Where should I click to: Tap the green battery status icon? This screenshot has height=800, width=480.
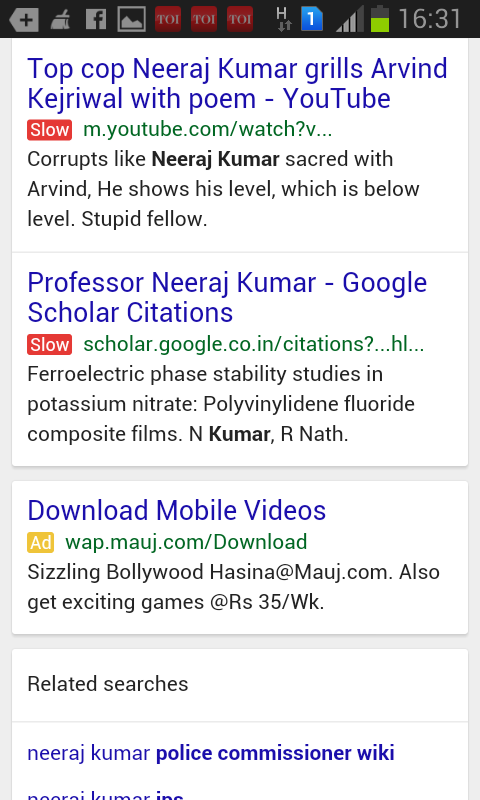pyautogui.click(x=380, y=19)
